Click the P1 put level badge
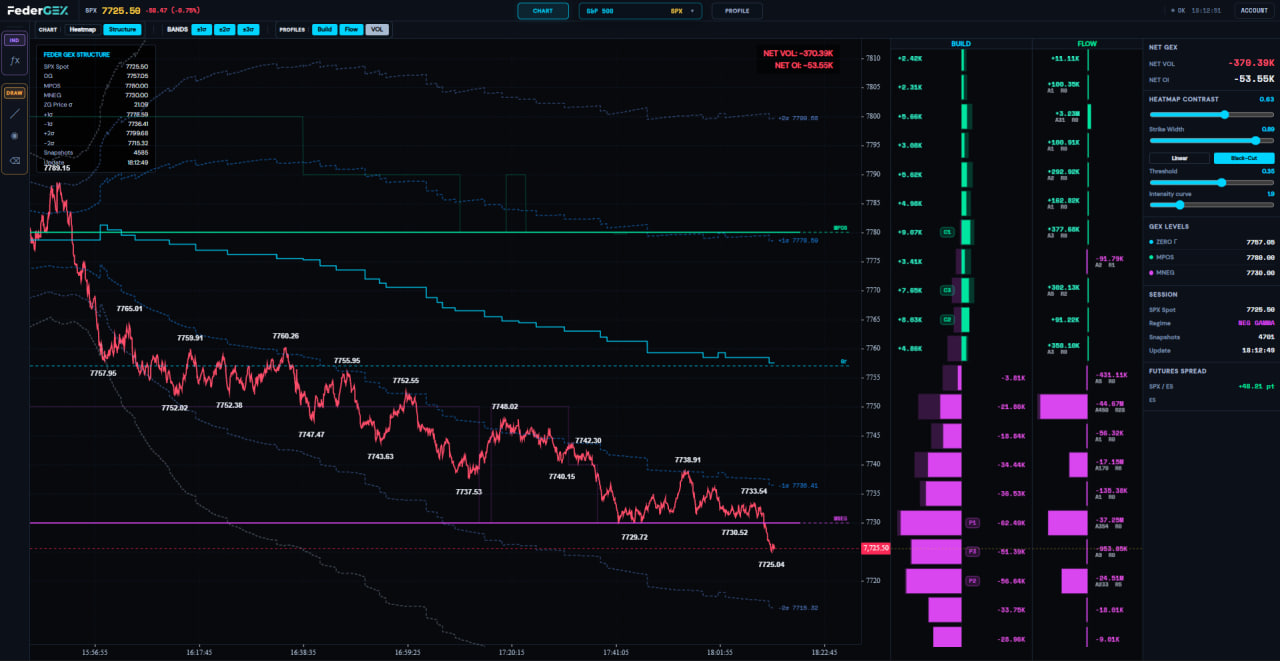 click(972, 522)
